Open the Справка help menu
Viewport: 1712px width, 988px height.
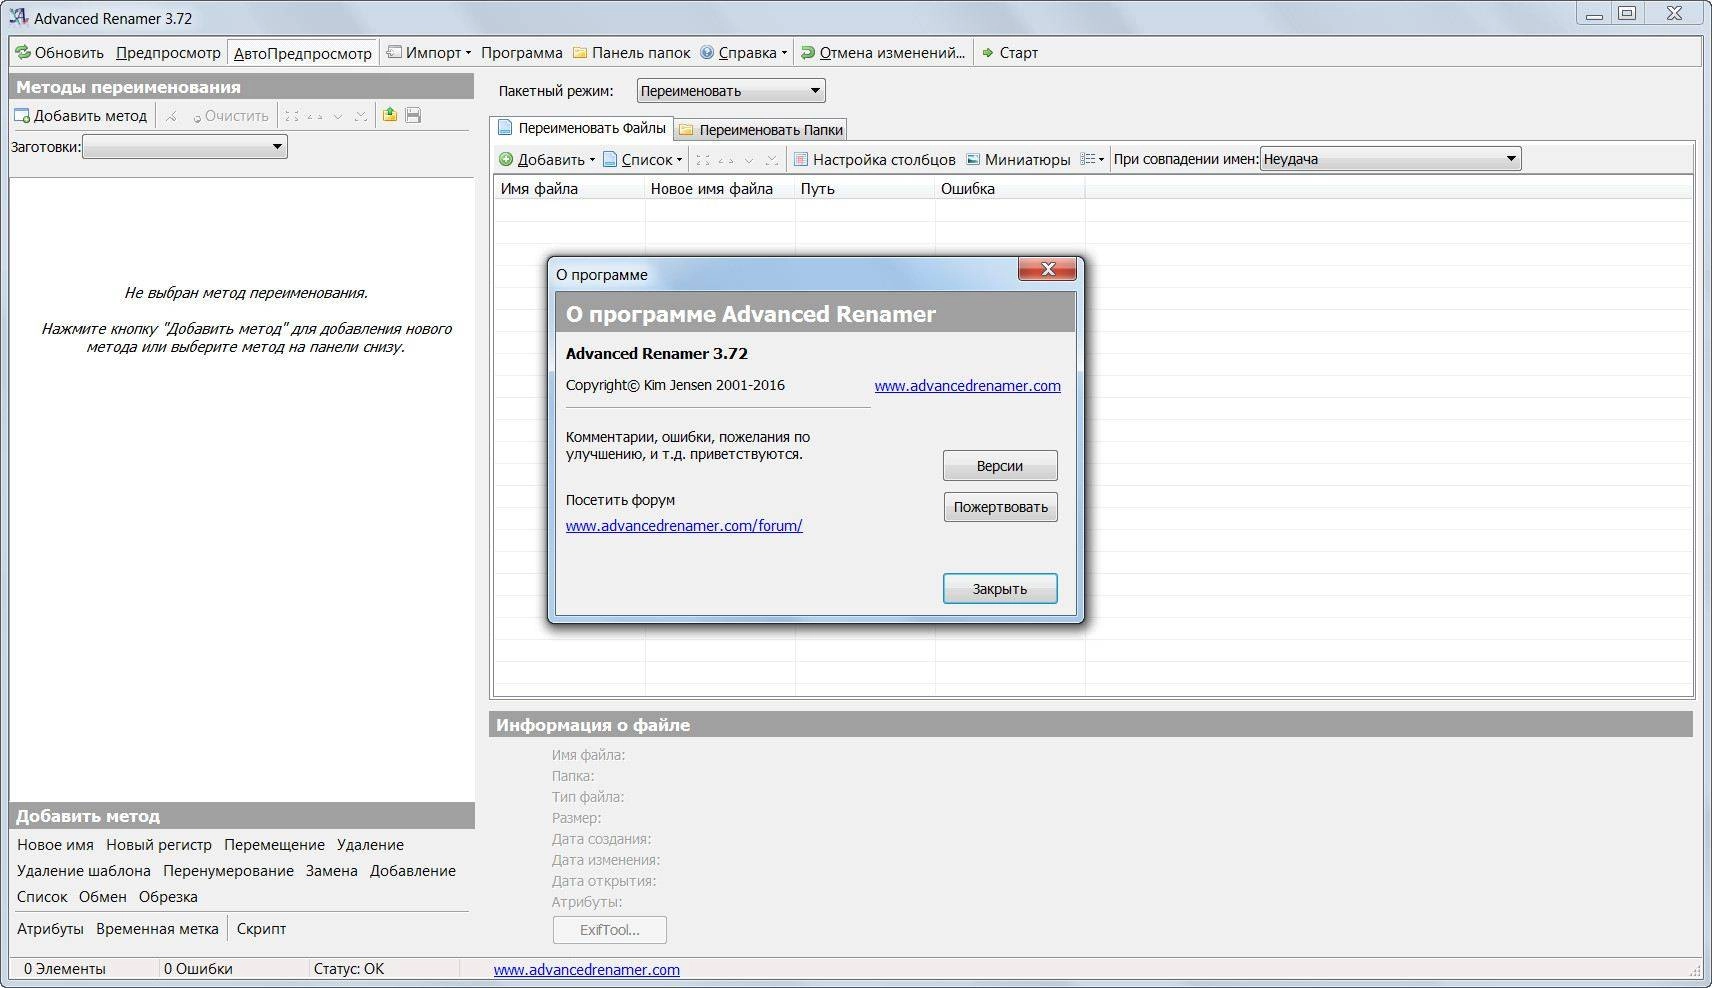point(743,53)
